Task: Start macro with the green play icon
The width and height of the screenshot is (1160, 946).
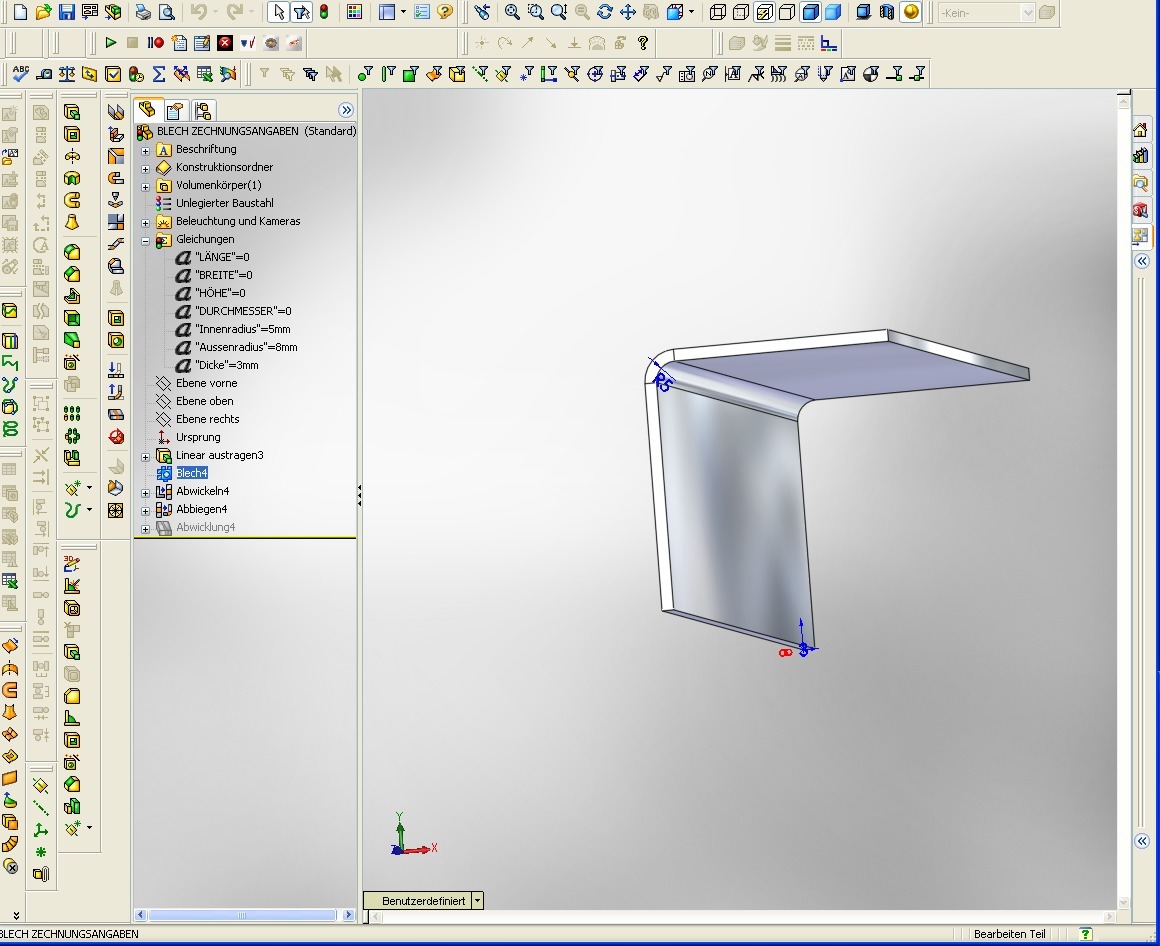Action: pyautogui.click(x=111, y=43)
